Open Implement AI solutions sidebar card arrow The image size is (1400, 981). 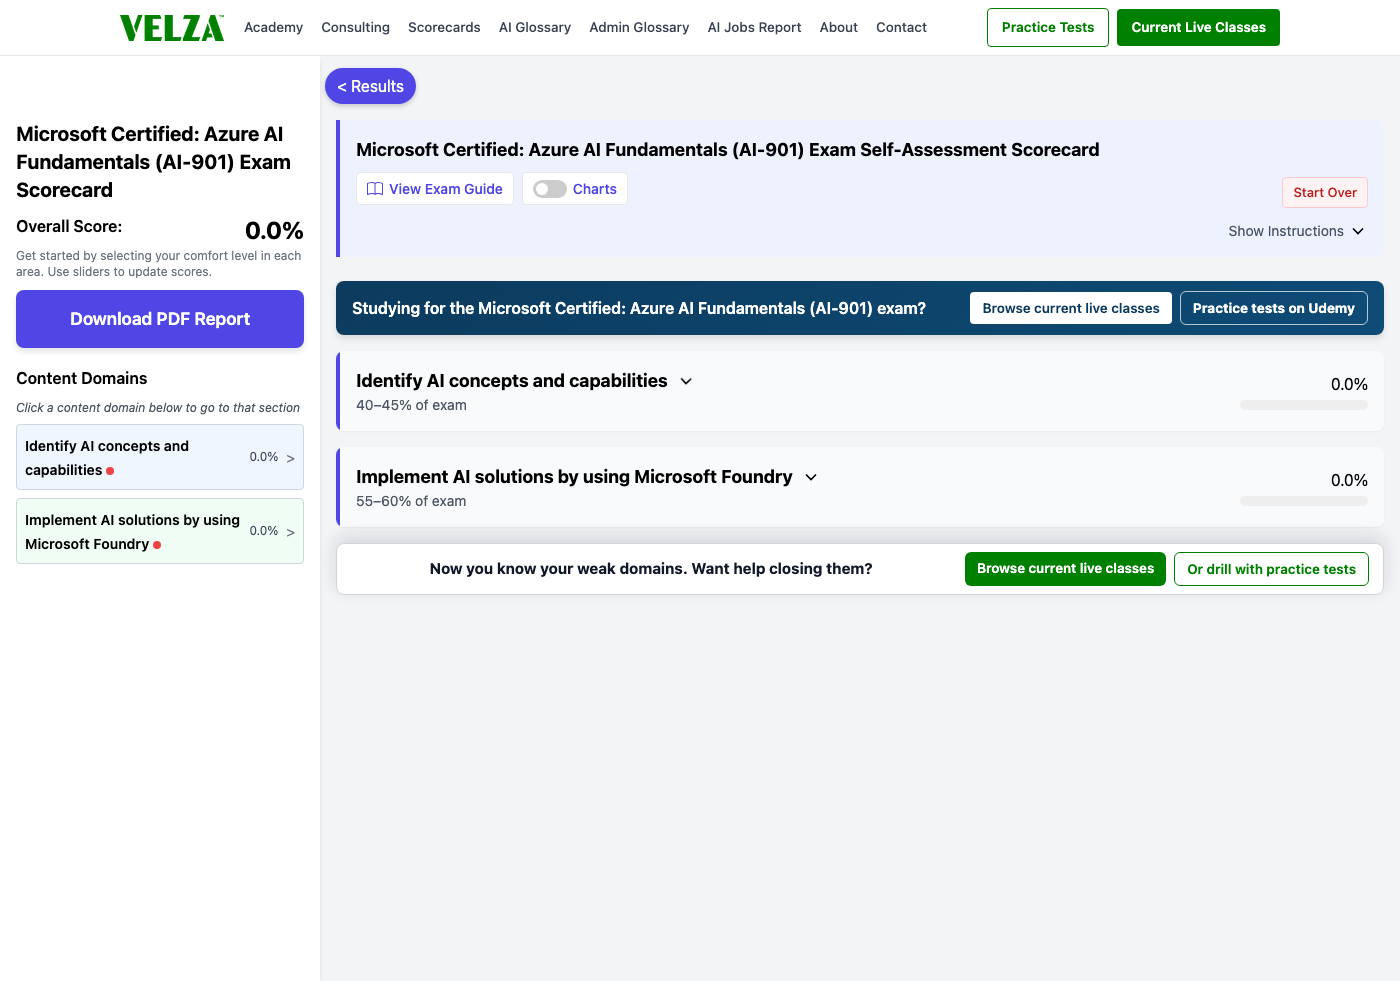[291, 532]
